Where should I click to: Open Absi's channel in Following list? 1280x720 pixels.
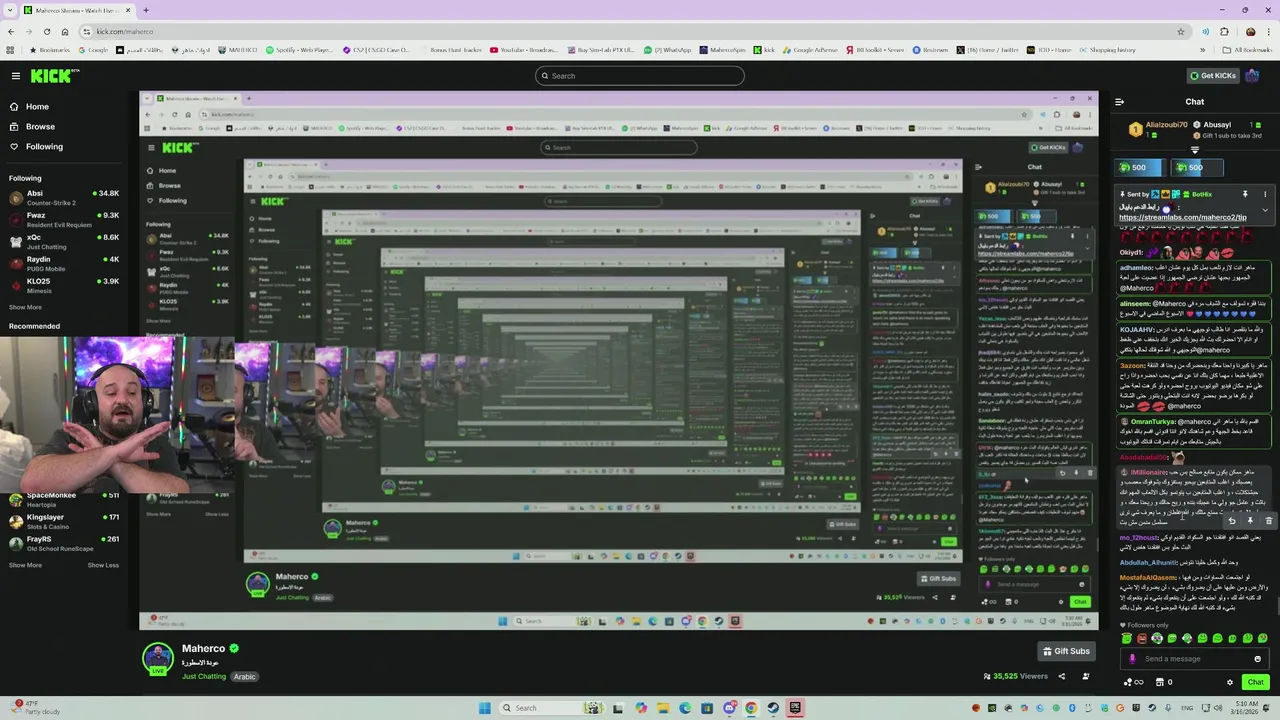coord(64,197)
